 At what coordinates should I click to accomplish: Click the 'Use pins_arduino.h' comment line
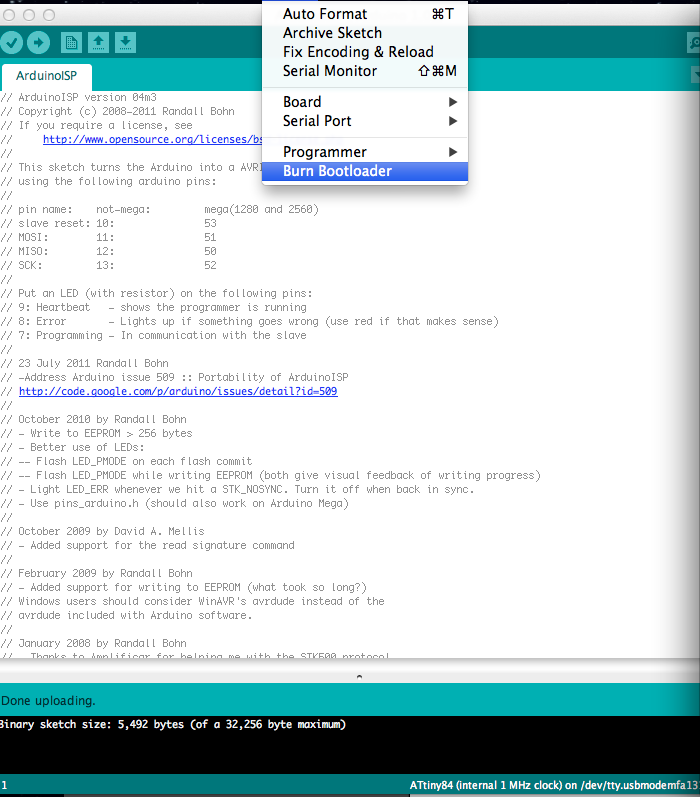coord(175,503)
